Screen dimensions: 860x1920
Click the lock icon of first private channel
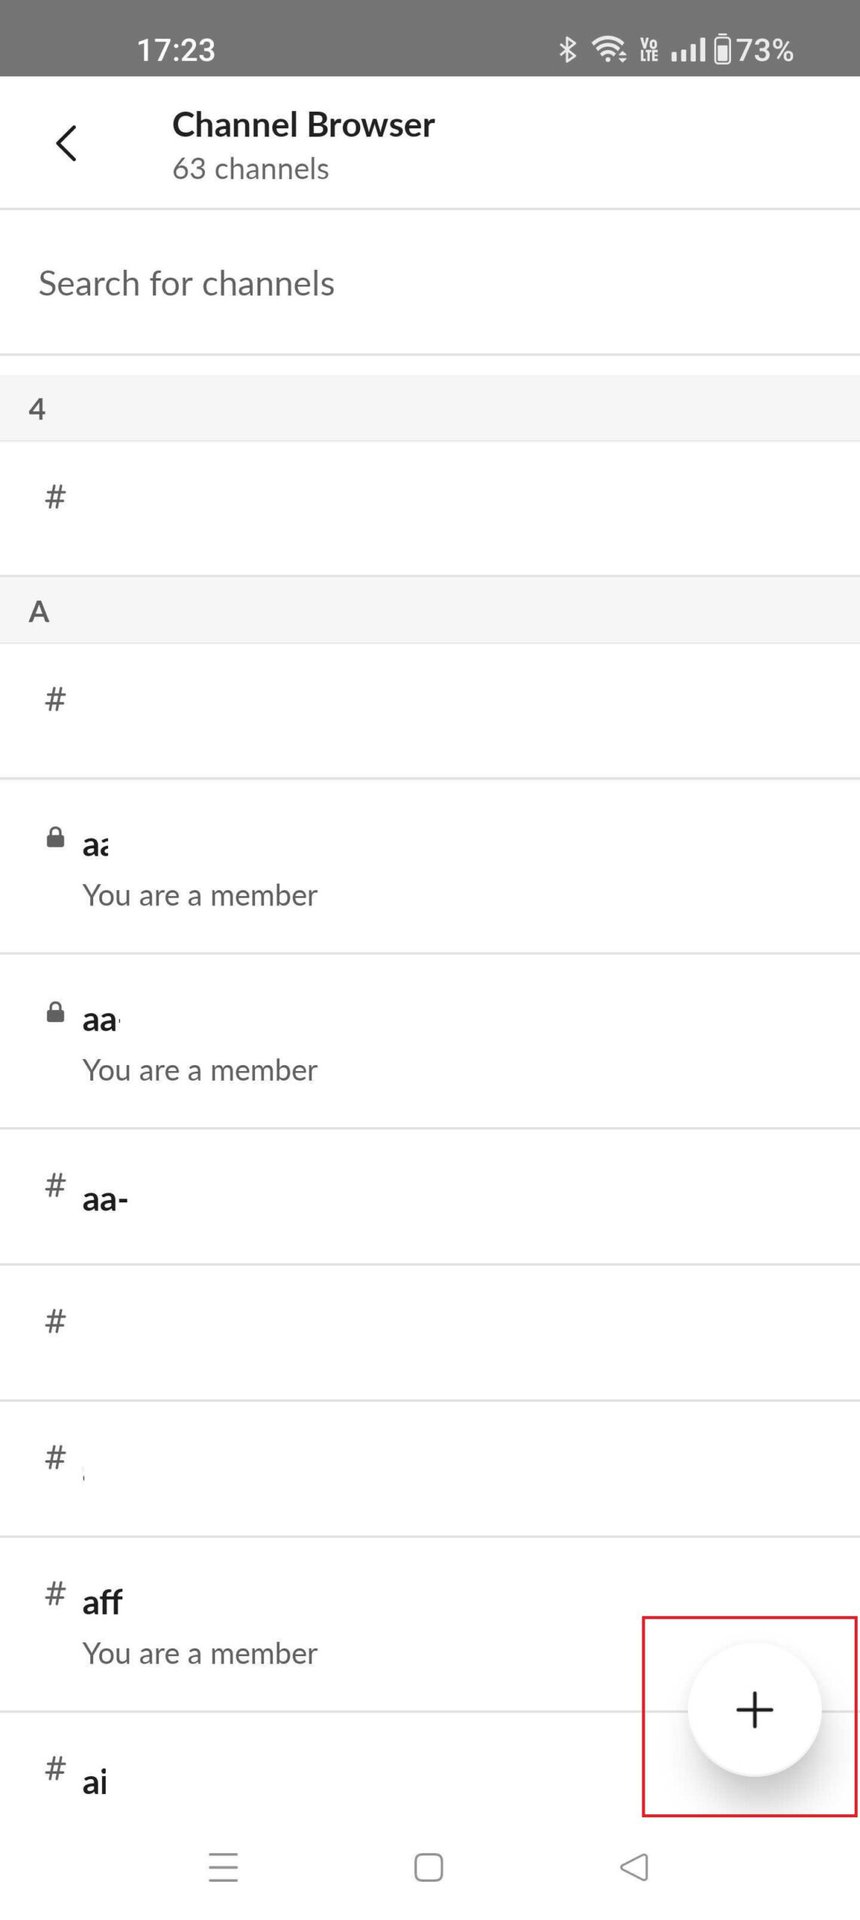pos(56,838)
